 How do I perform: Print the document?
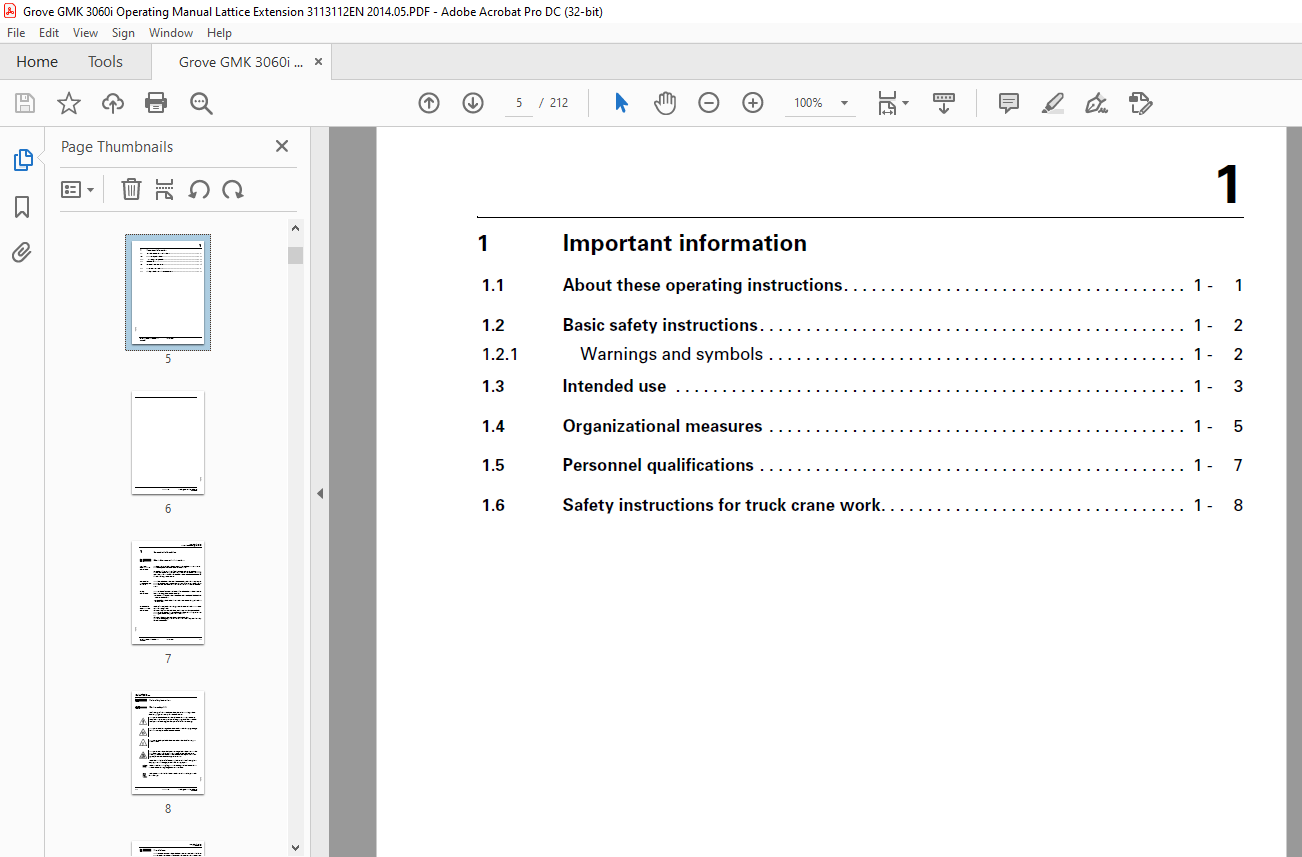click(x=156, y=103)
